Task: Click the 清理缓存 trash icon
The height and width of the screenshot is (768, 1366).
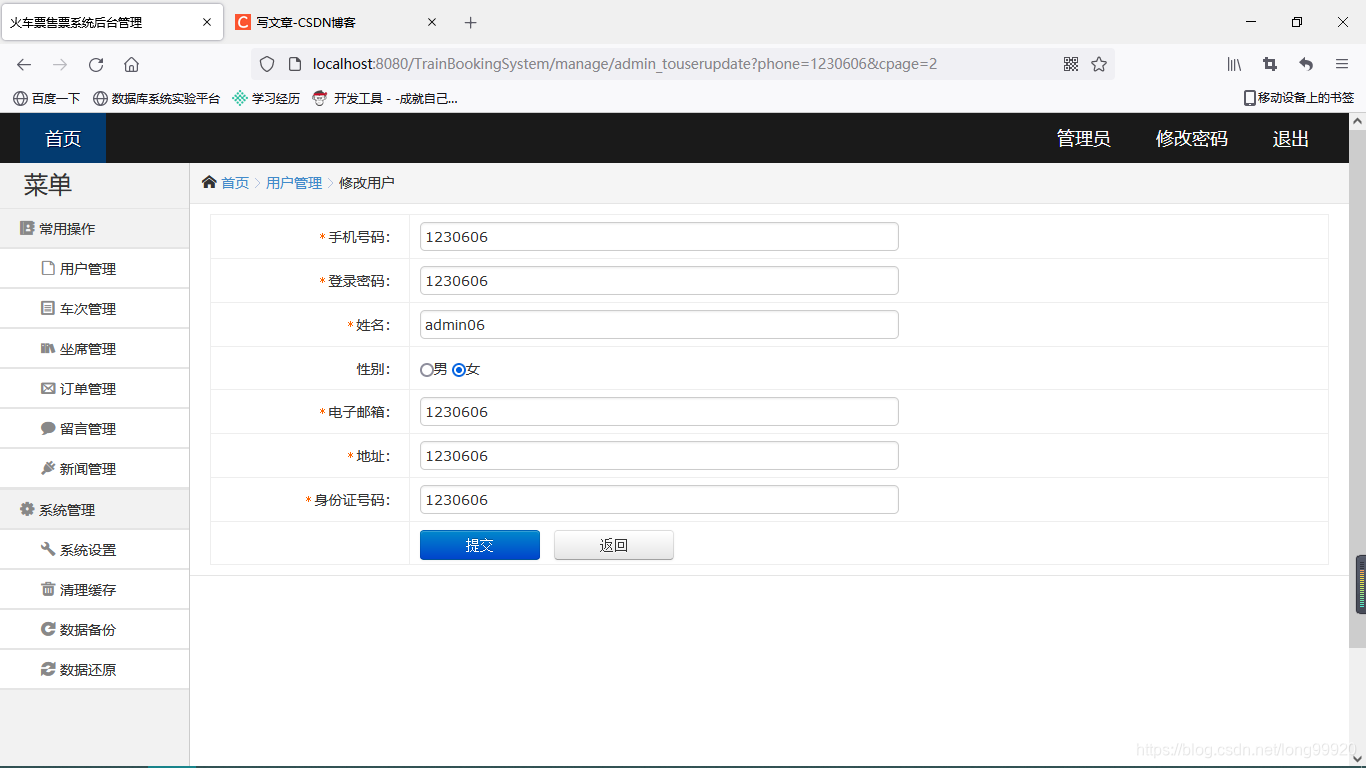Action: click(x=47, y=589)
